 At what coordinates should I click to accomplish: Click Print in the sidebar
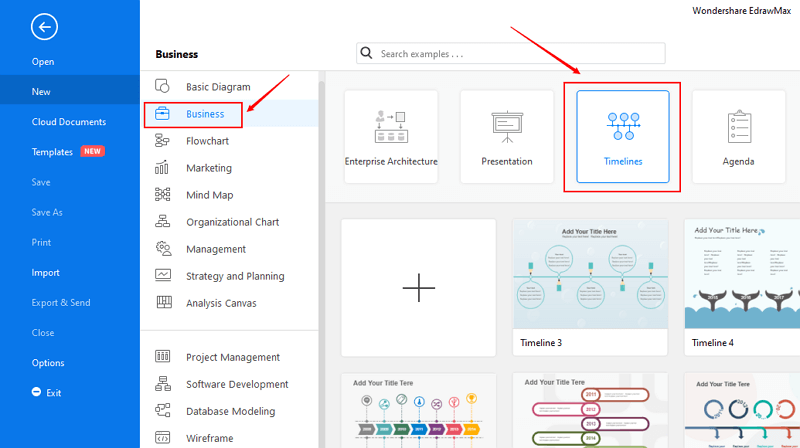[x=41, y=242]
